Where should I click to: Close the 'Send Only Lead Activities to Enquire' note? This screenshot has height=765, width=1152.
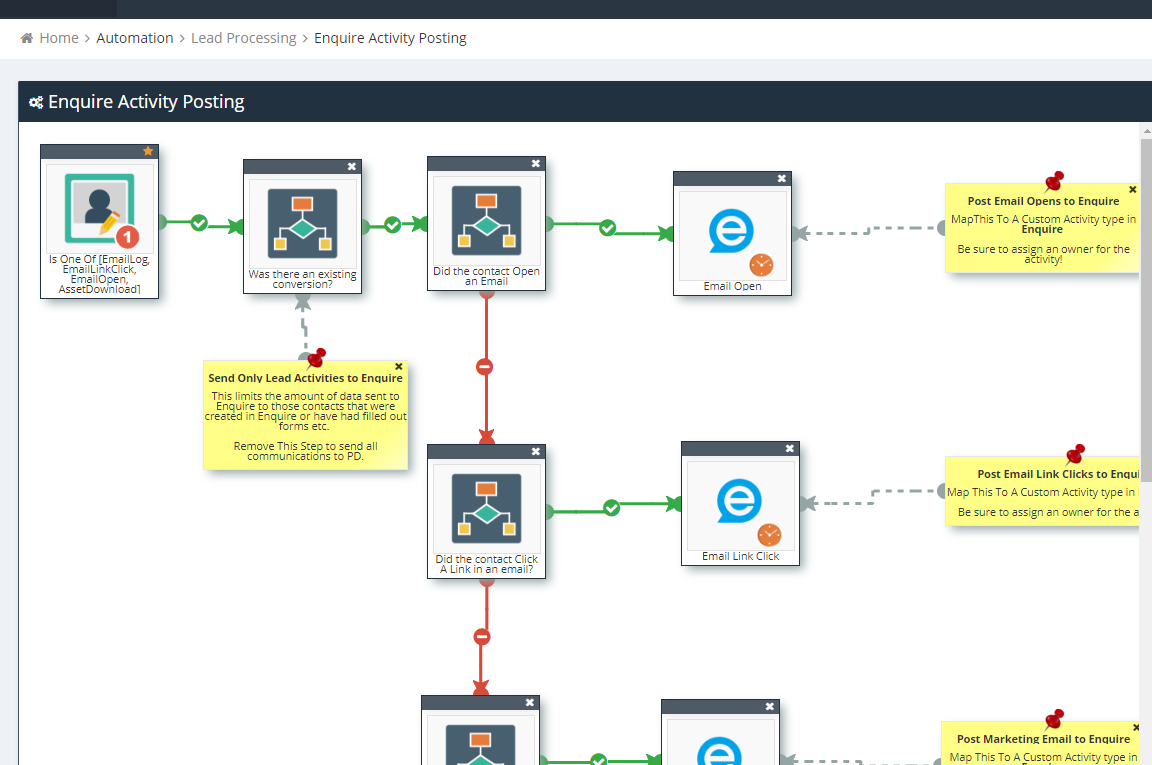click(x=399, y=367)
